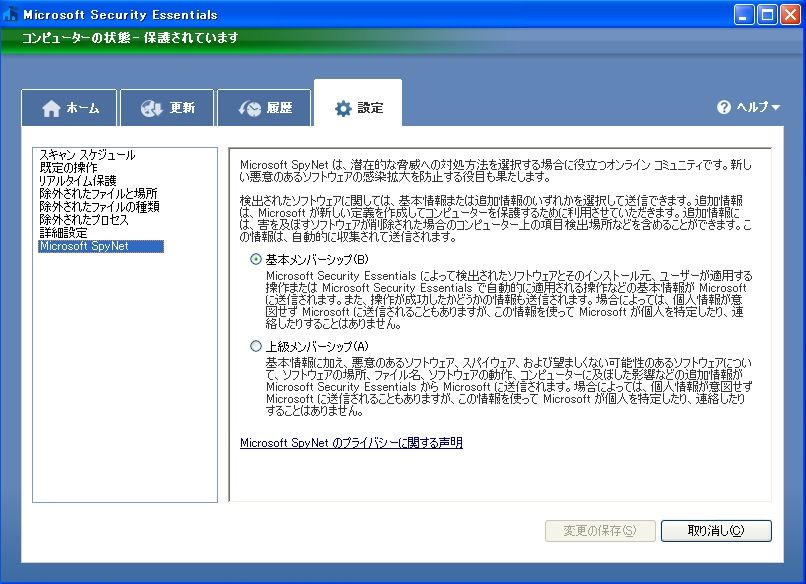
Task: Select the 設定 tab
Action: coord(358,103)
